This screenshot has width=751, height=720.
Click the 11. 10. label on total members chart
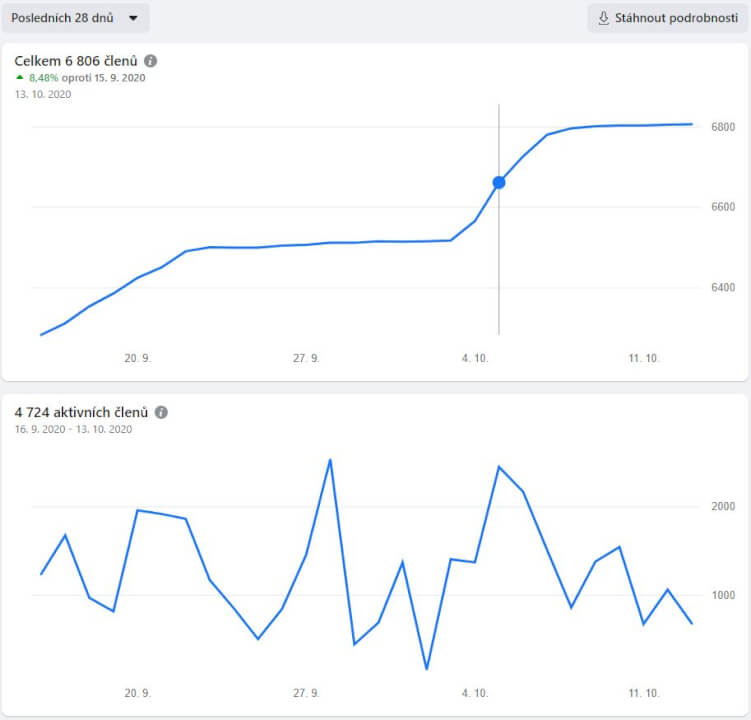click(x=644, y=357)
